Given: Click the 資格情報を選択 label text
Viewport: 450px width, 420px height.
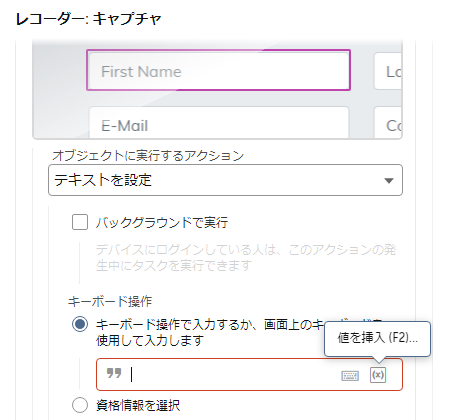Looking at the screenshot, I should pyautogui.click(x=138, y=405).
